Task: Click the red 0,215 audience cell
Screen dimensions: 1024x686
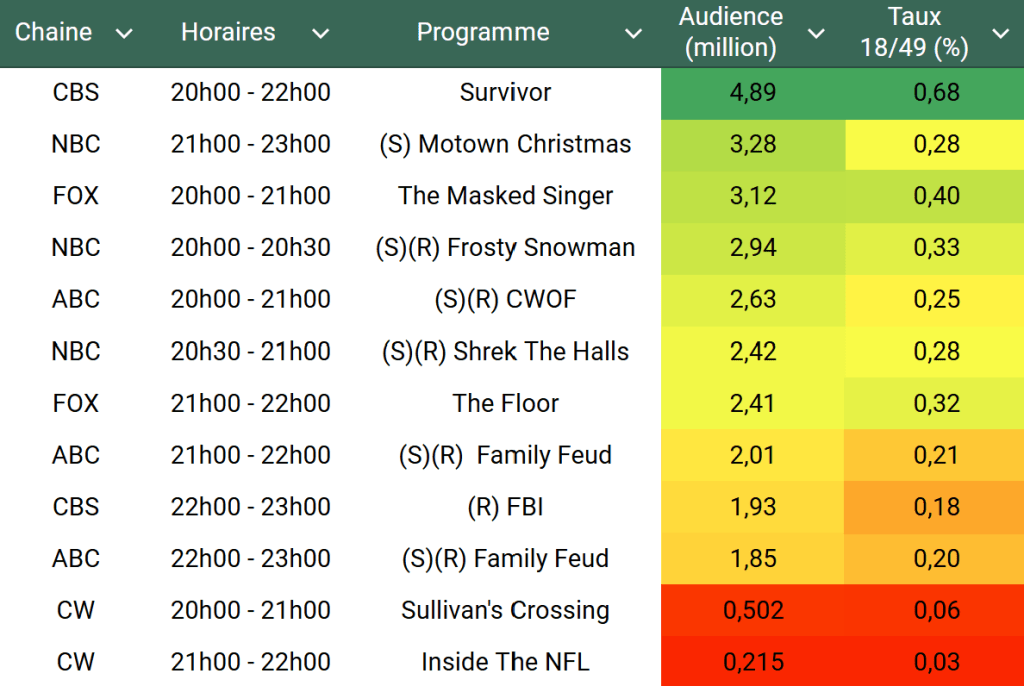Action: (x=753, y=662)
